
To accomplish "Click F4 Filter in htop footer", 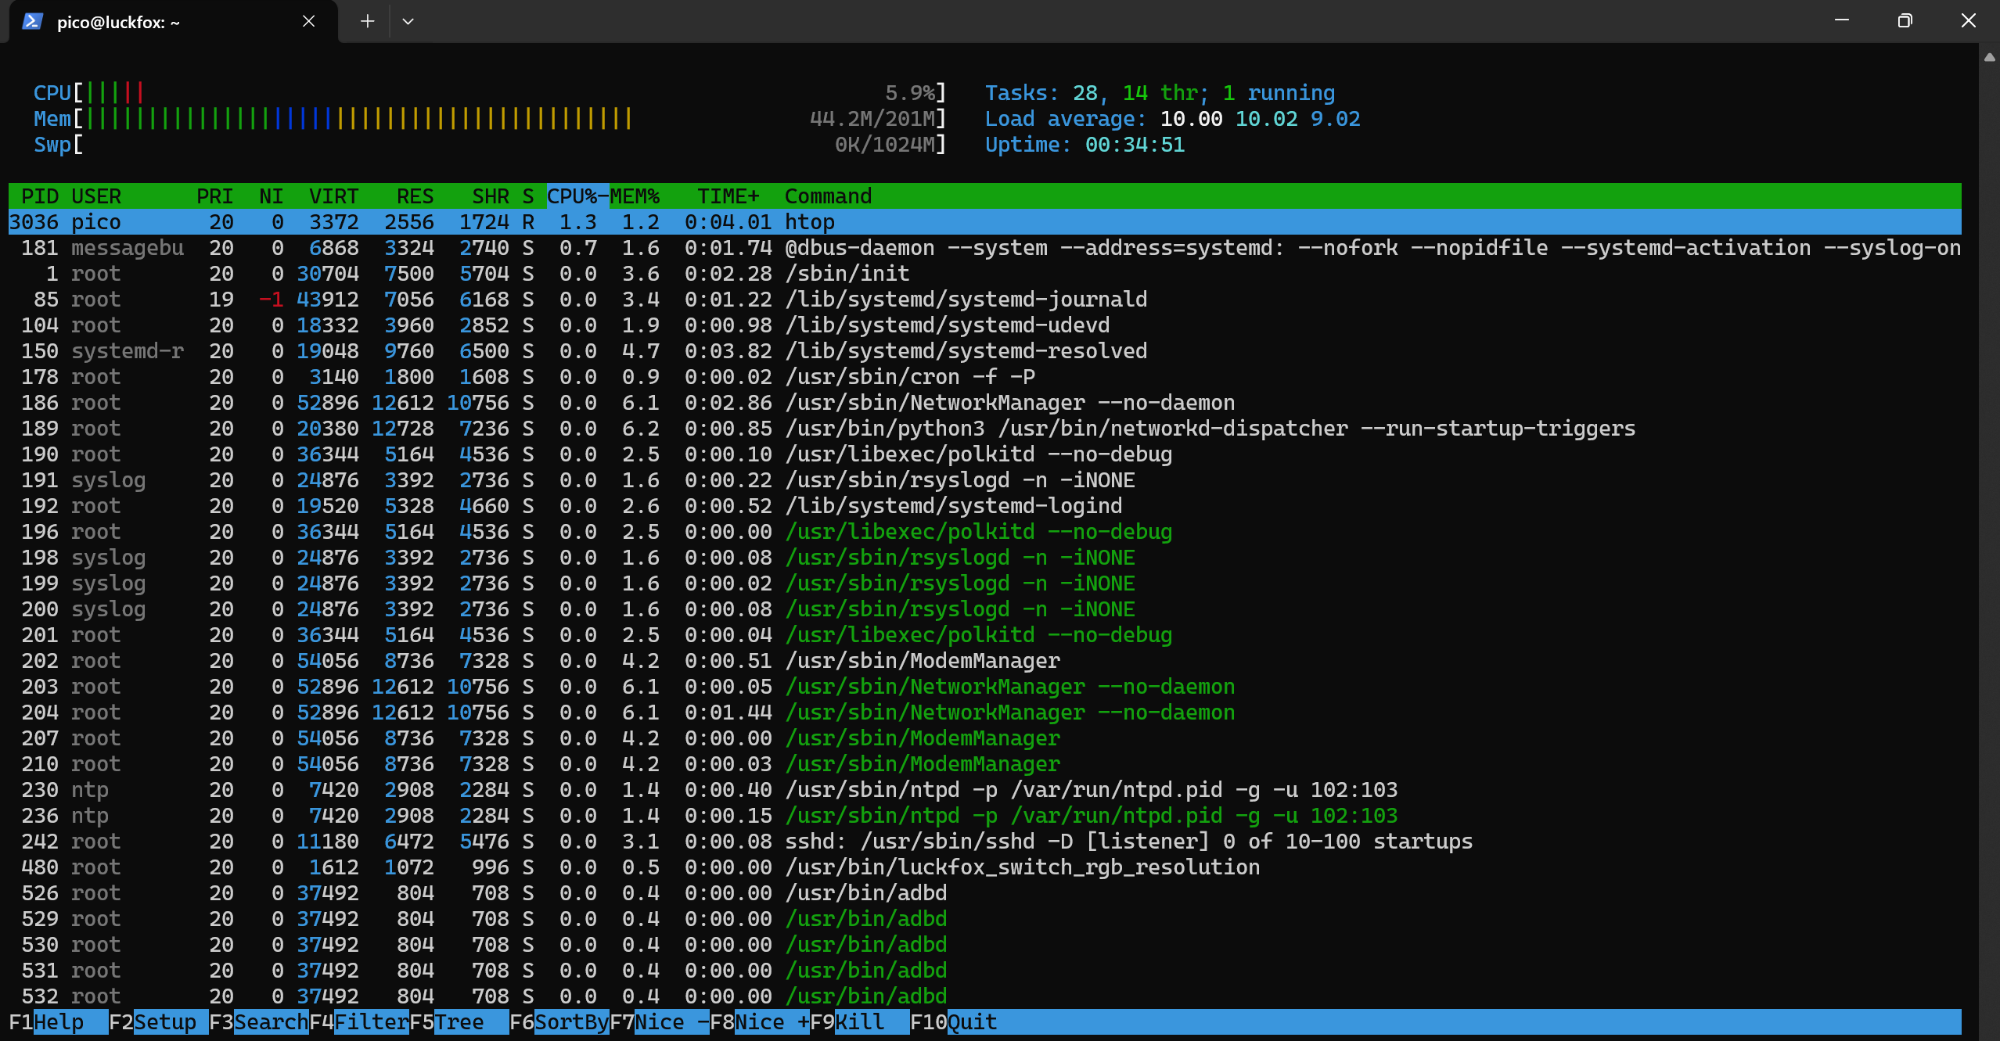I will [x=359, y=1022].
